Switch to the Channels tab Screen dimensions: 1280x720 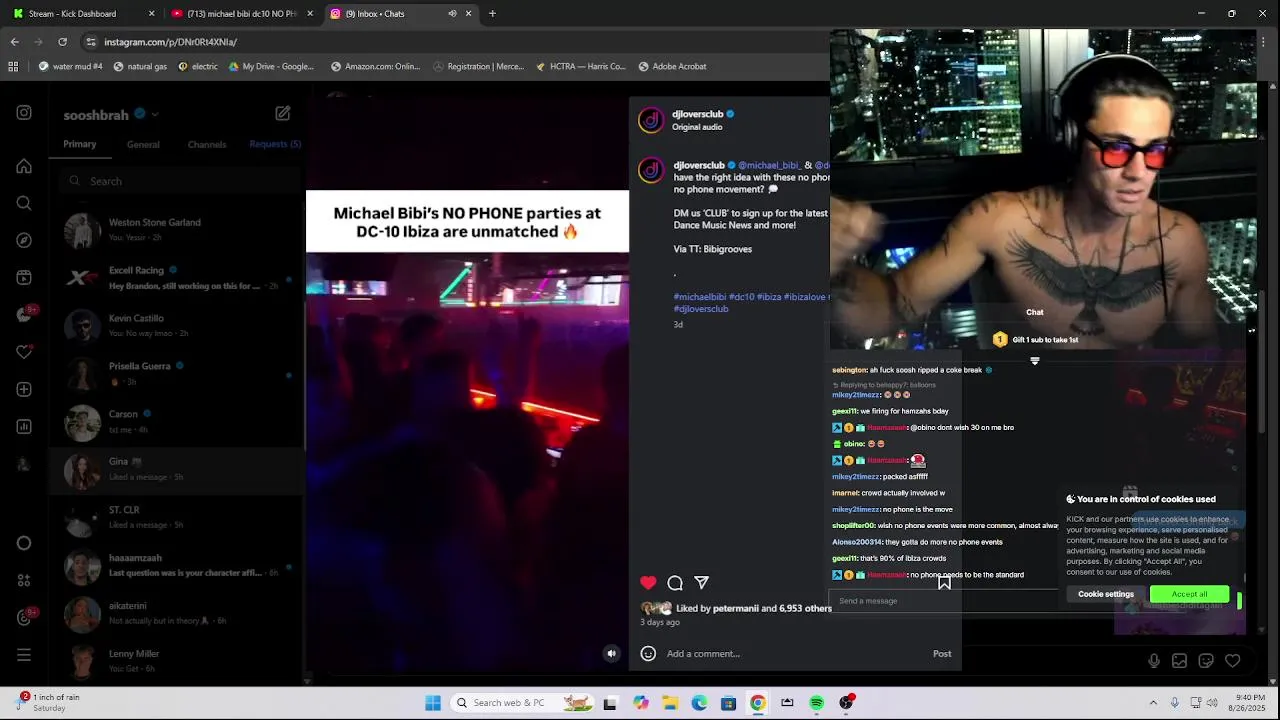point(207,144)
